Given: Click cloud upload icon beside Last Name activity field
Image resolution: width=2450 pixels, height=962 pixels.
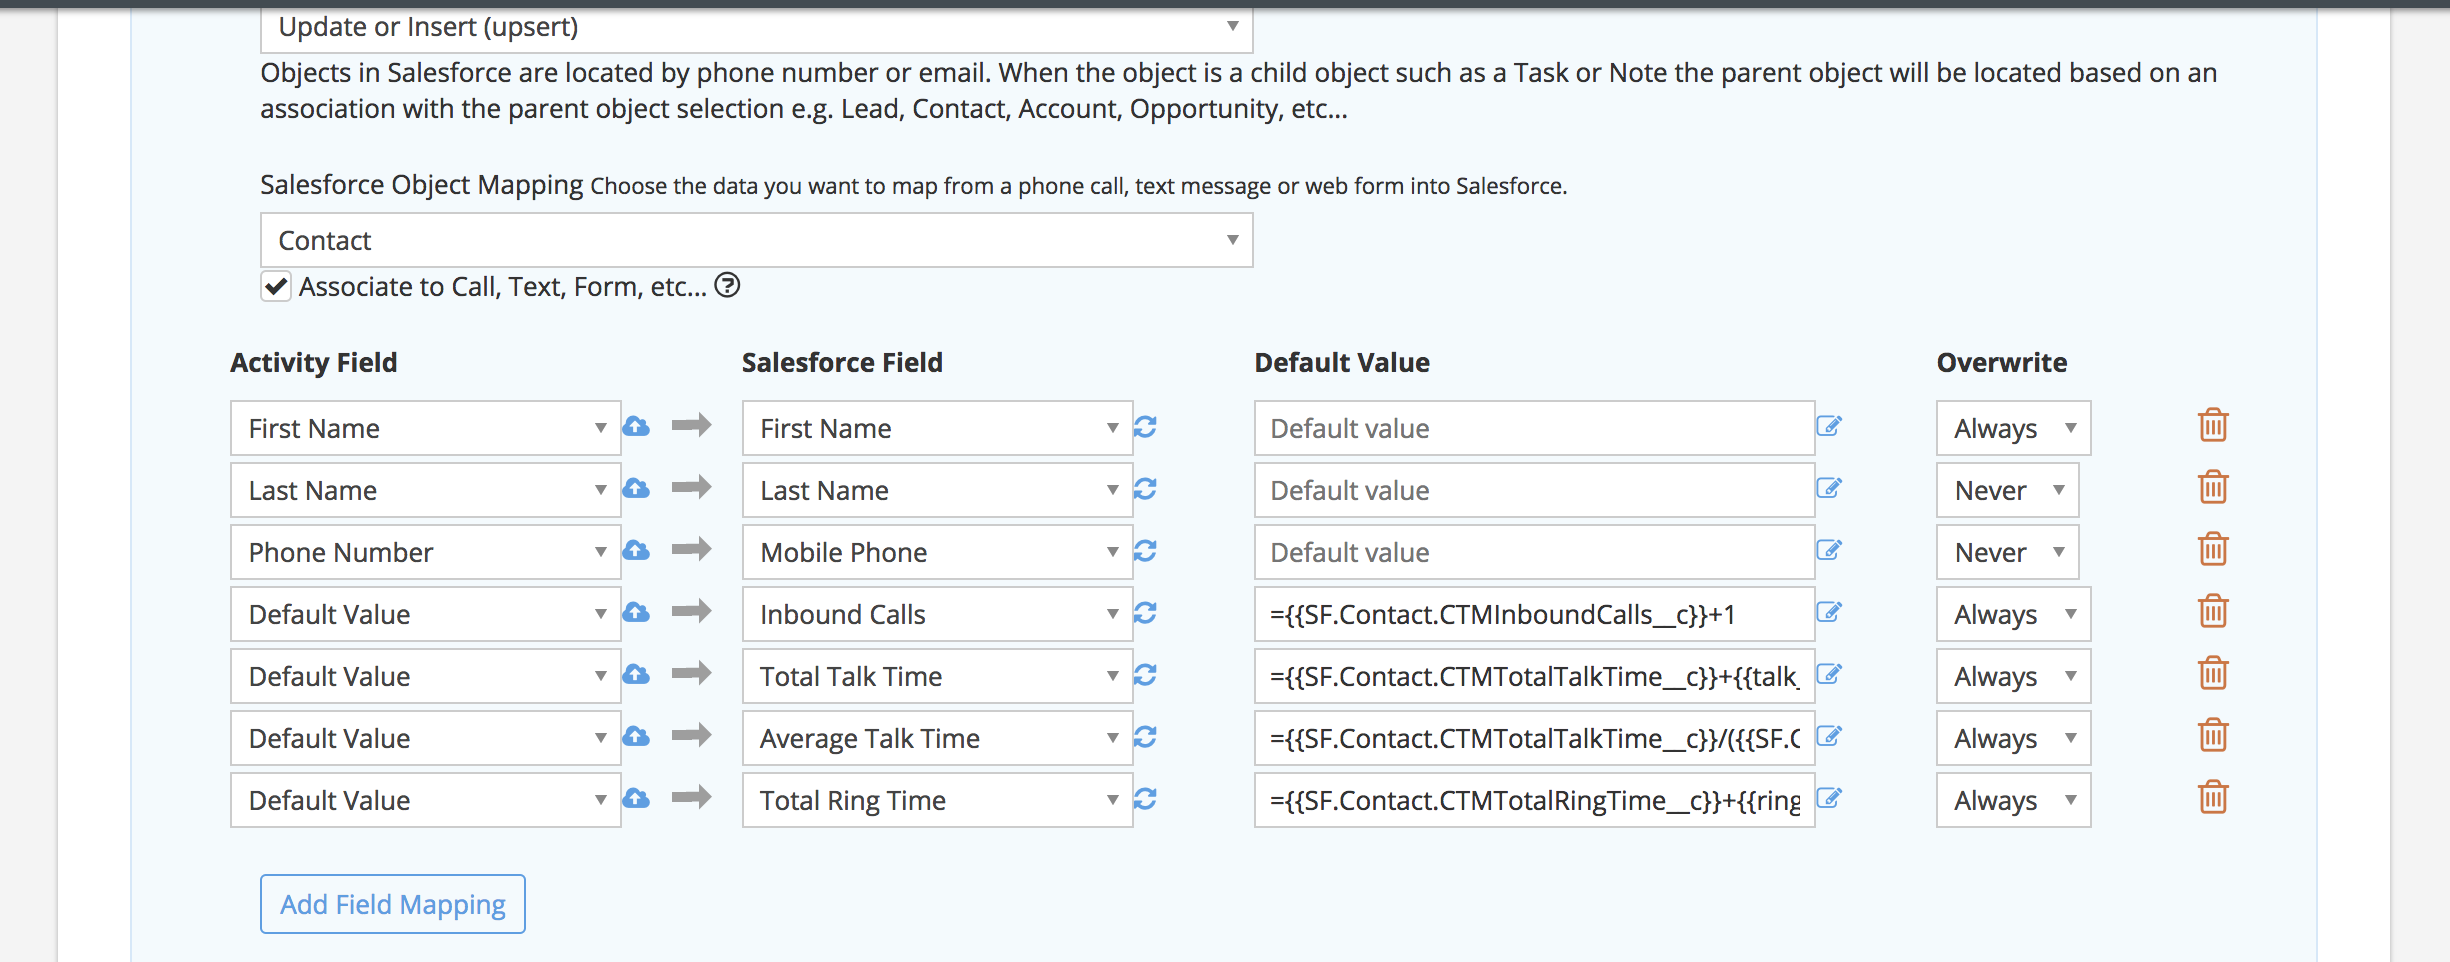Looking at the screenshot, I should coord(636,489).
